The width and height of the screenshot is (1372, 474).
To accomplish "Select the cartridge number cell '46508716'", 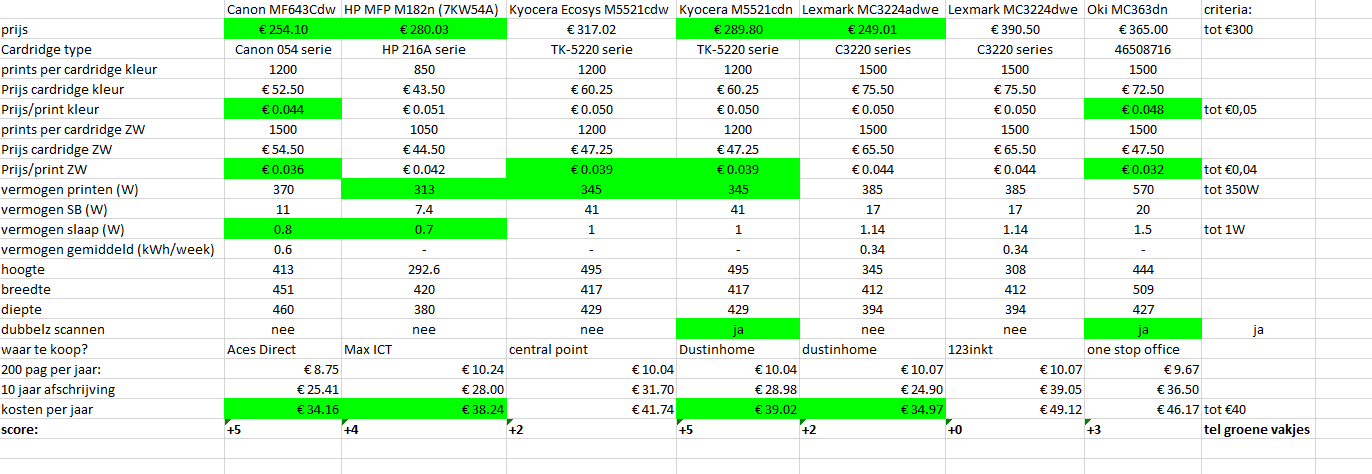I will [1143, 50].
